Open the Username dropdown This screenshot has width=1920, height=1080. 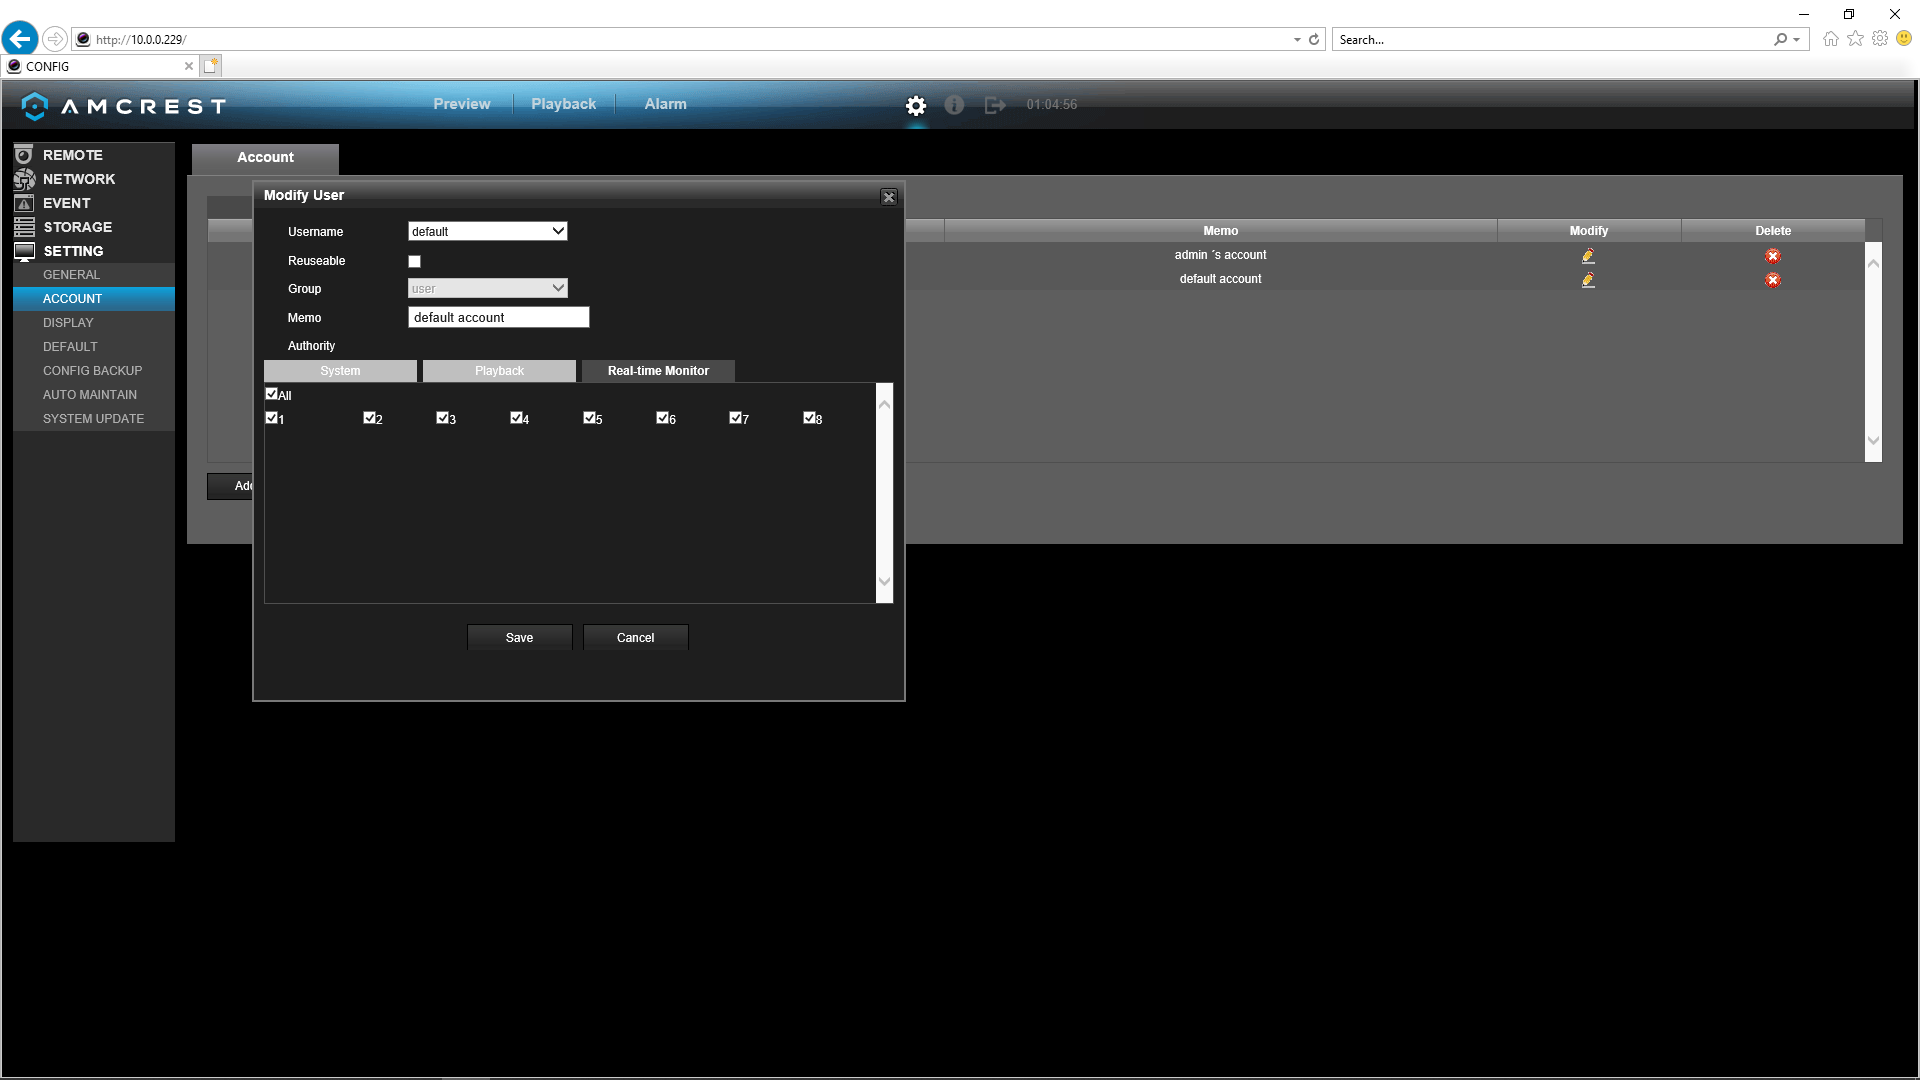click(488, 231)
